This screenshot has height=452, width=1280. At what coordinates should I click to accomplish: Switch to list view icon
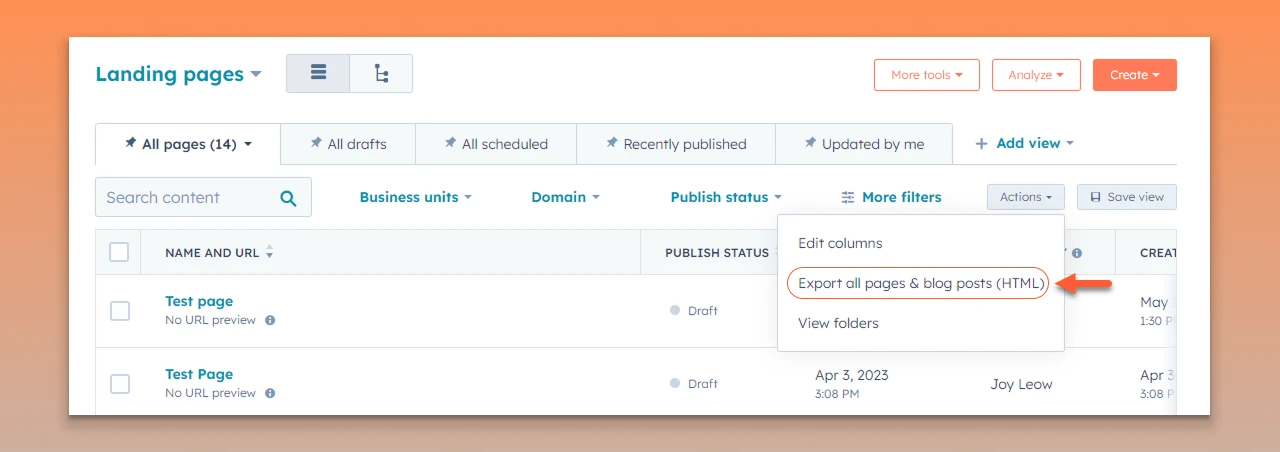(x=318, y=74)
